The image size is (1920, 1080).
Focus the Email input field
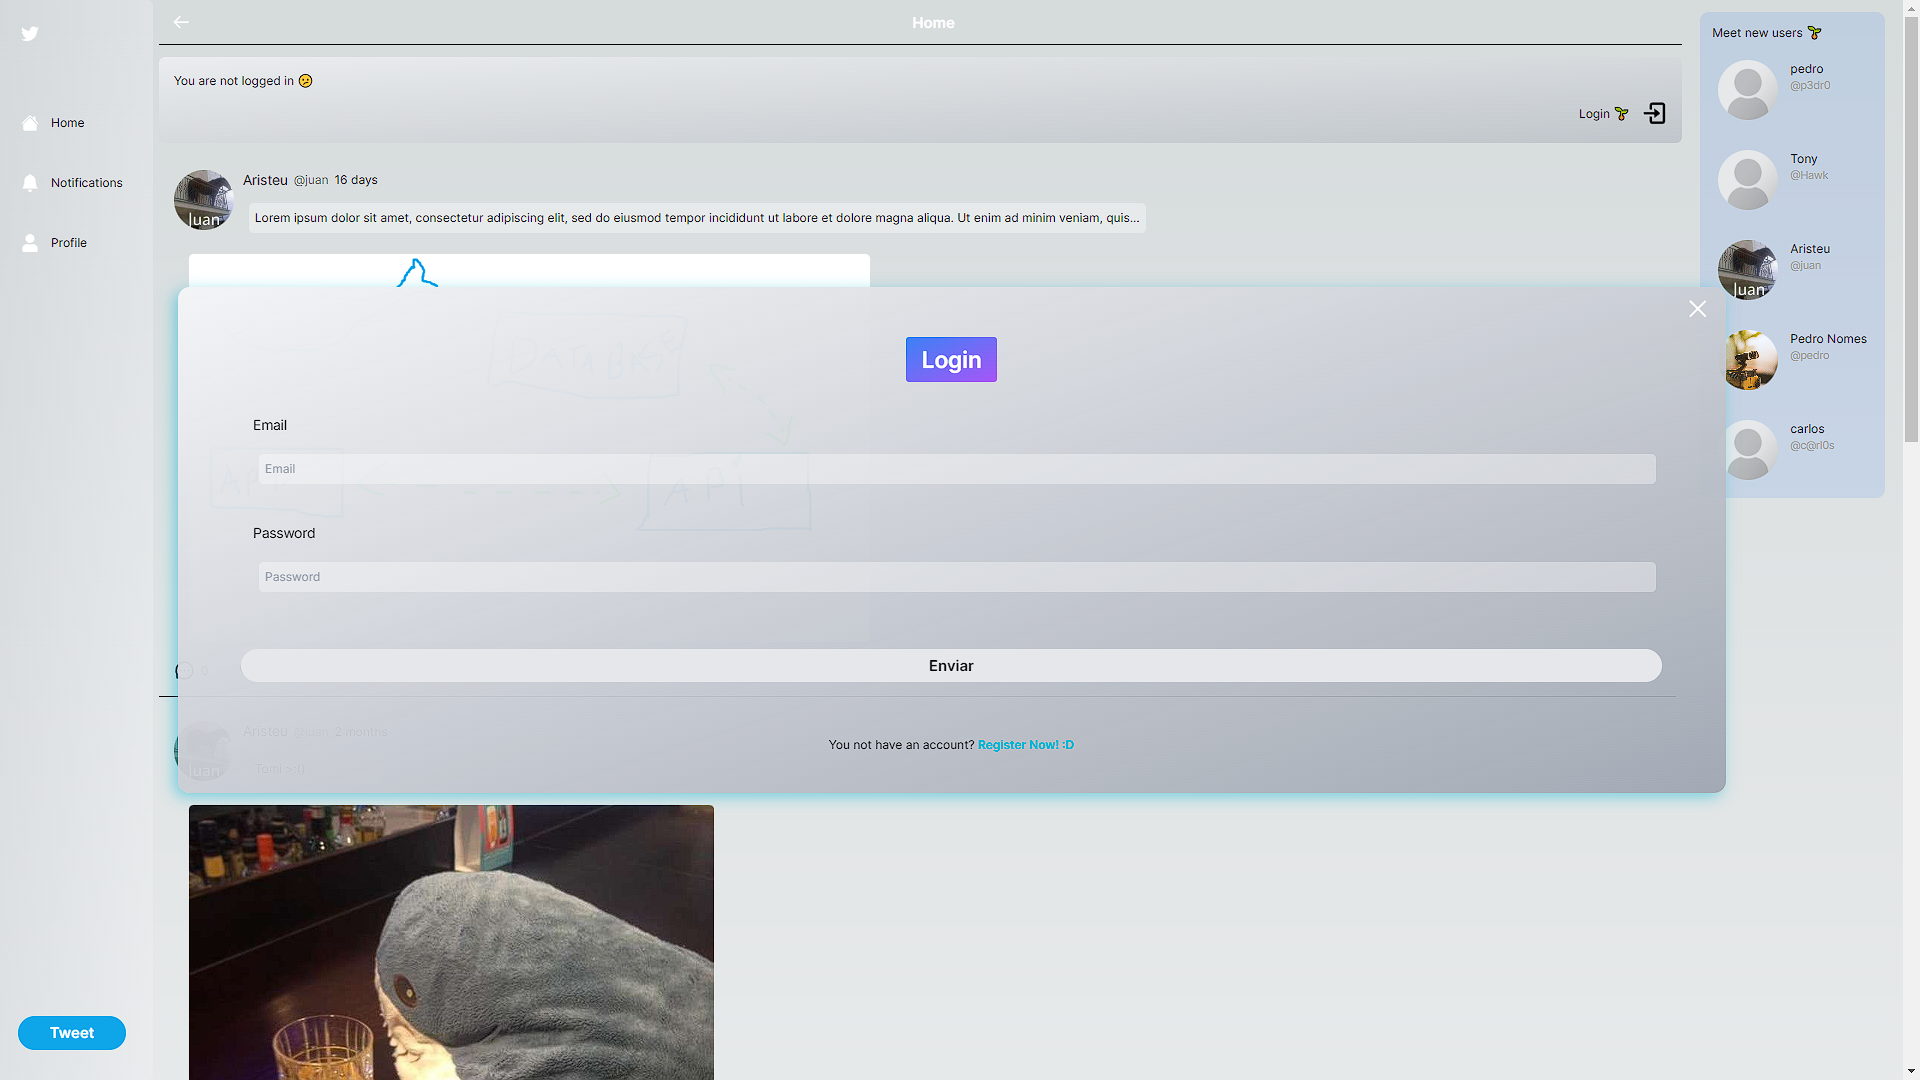click(956, 469)
